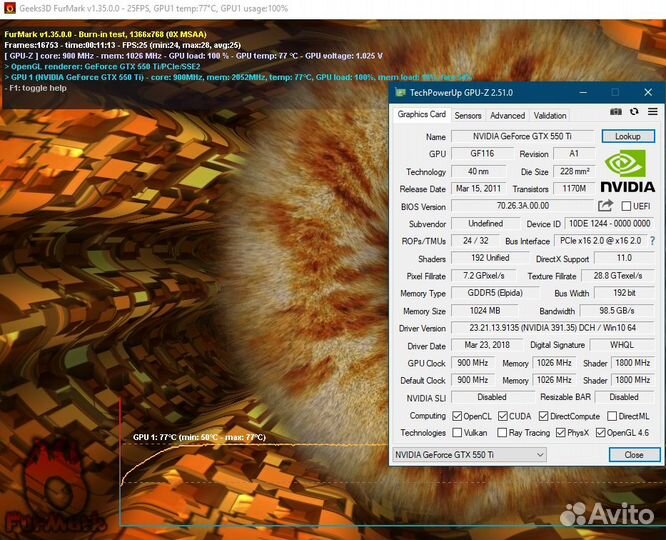Click the DirectX Support value 11.0
666x540 pixels.
click(624, 258)
